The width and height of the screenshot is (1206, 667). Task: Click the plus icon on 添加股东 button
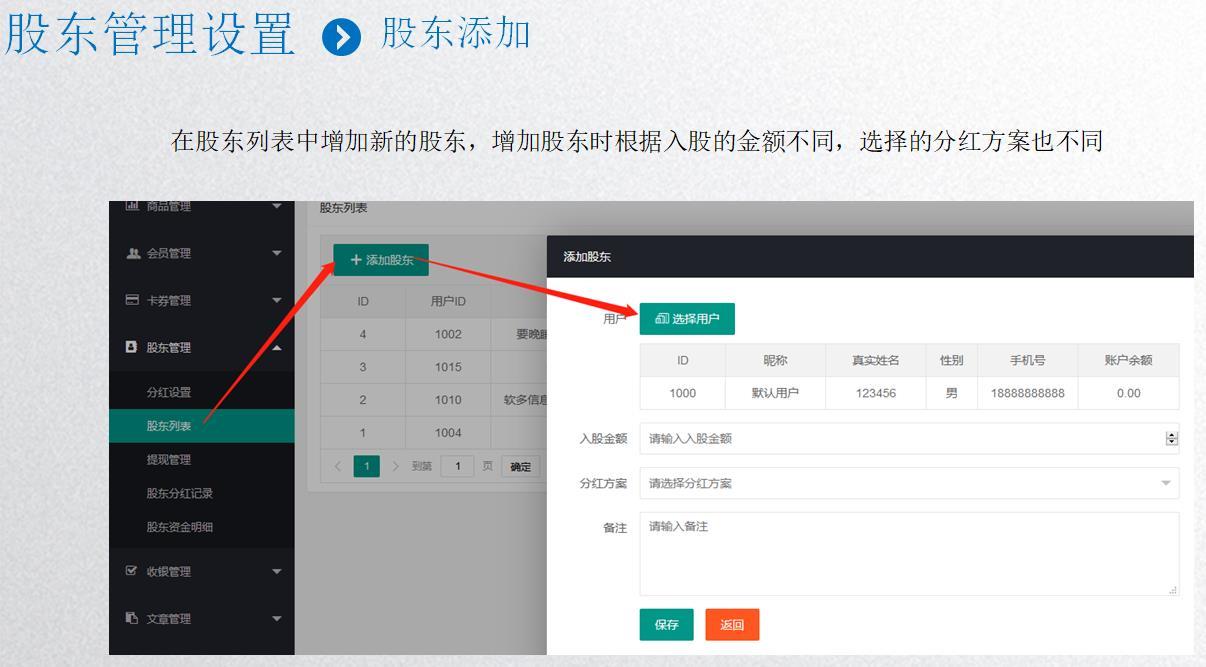point(357,259)
